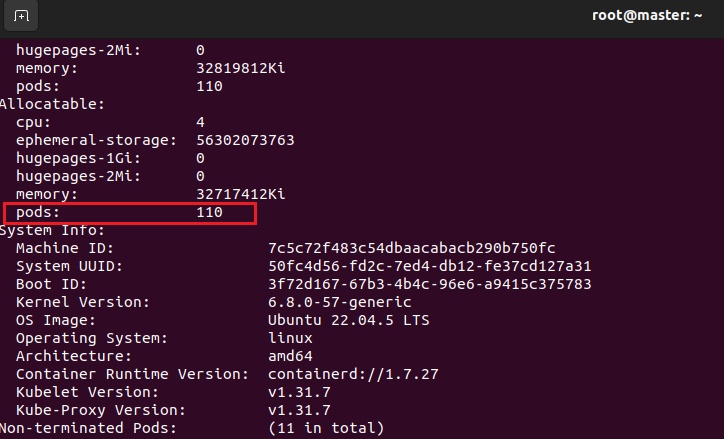Click the Kube-Proxy Version label
This screenshot has width=726, height=439.
pyautogui.click(x=101, y=410)
